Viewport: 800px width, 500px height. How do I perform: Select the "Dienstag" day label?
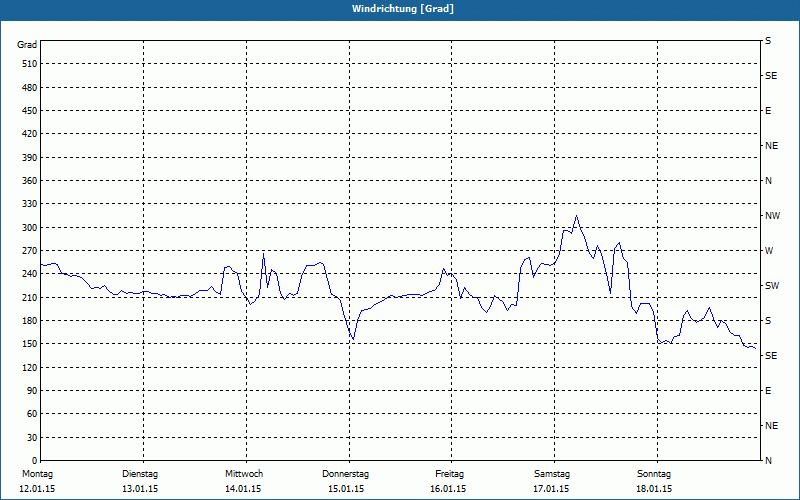[x=140, y=474]
